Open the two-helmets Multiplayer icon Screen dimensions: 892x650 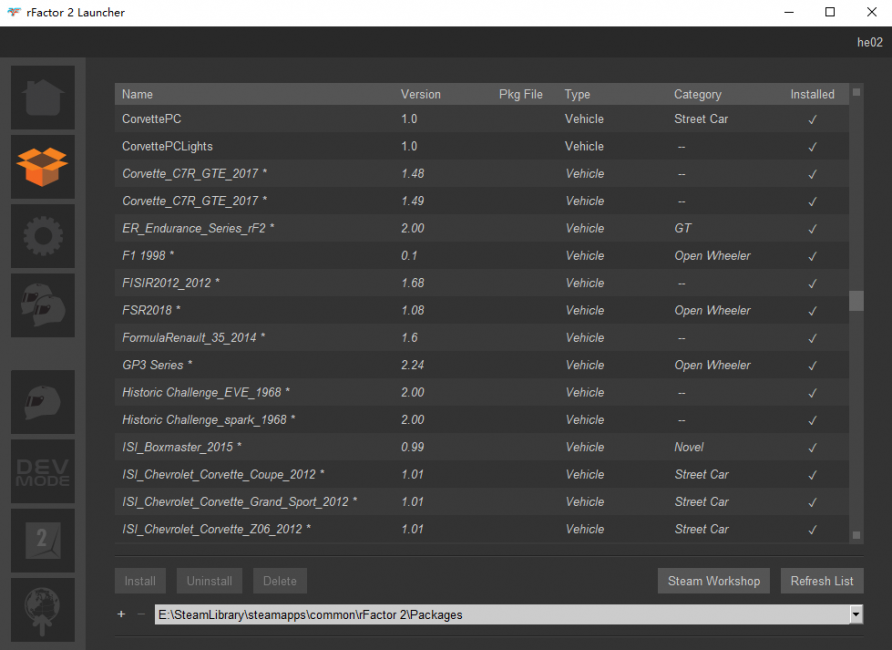(x=43, y=305)
